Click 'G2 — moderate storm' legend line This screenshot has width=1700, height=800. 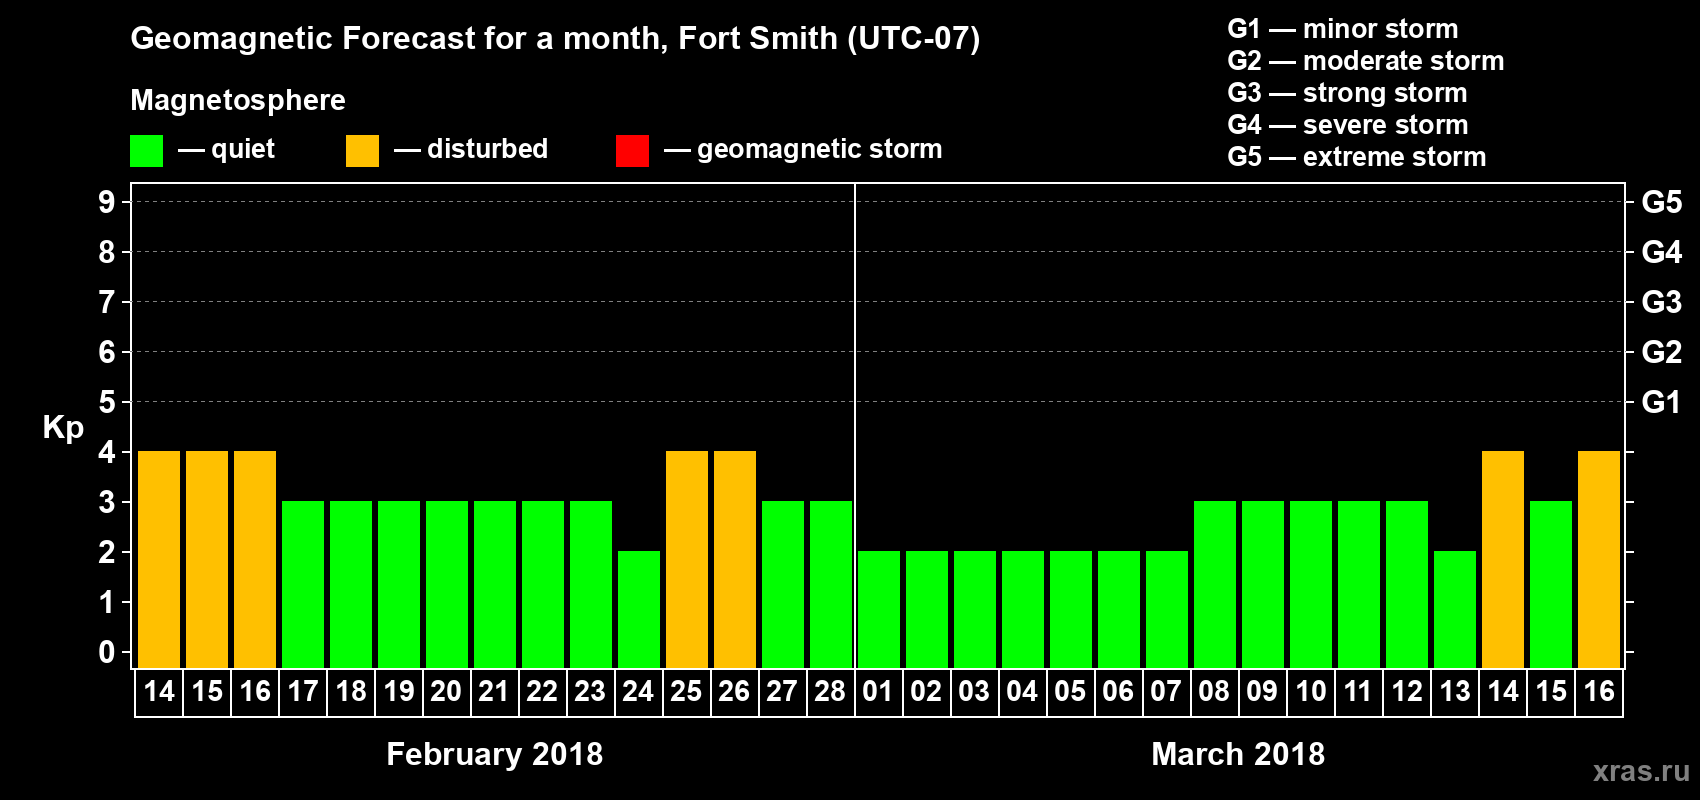pos(1366,61)
